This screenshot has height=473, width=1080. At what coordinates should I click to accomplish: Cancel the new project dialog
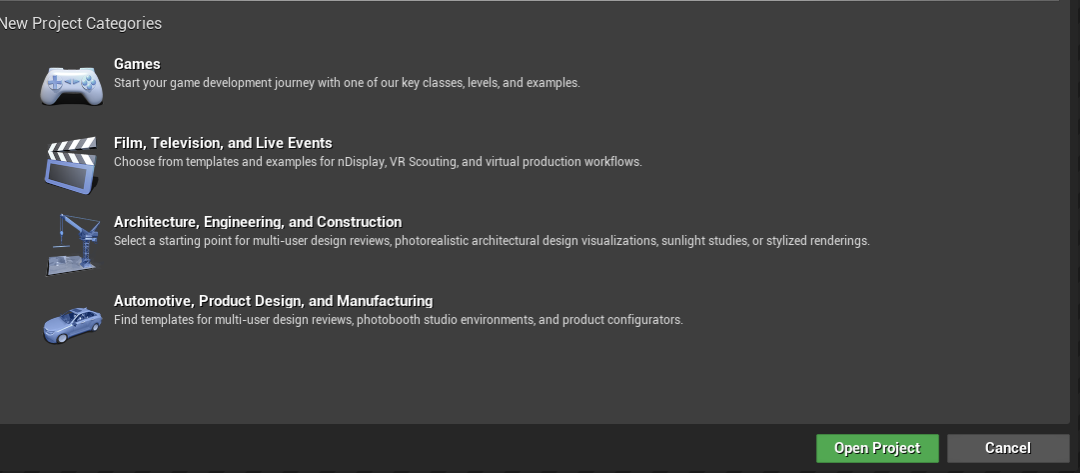[x=1008, y=448]
